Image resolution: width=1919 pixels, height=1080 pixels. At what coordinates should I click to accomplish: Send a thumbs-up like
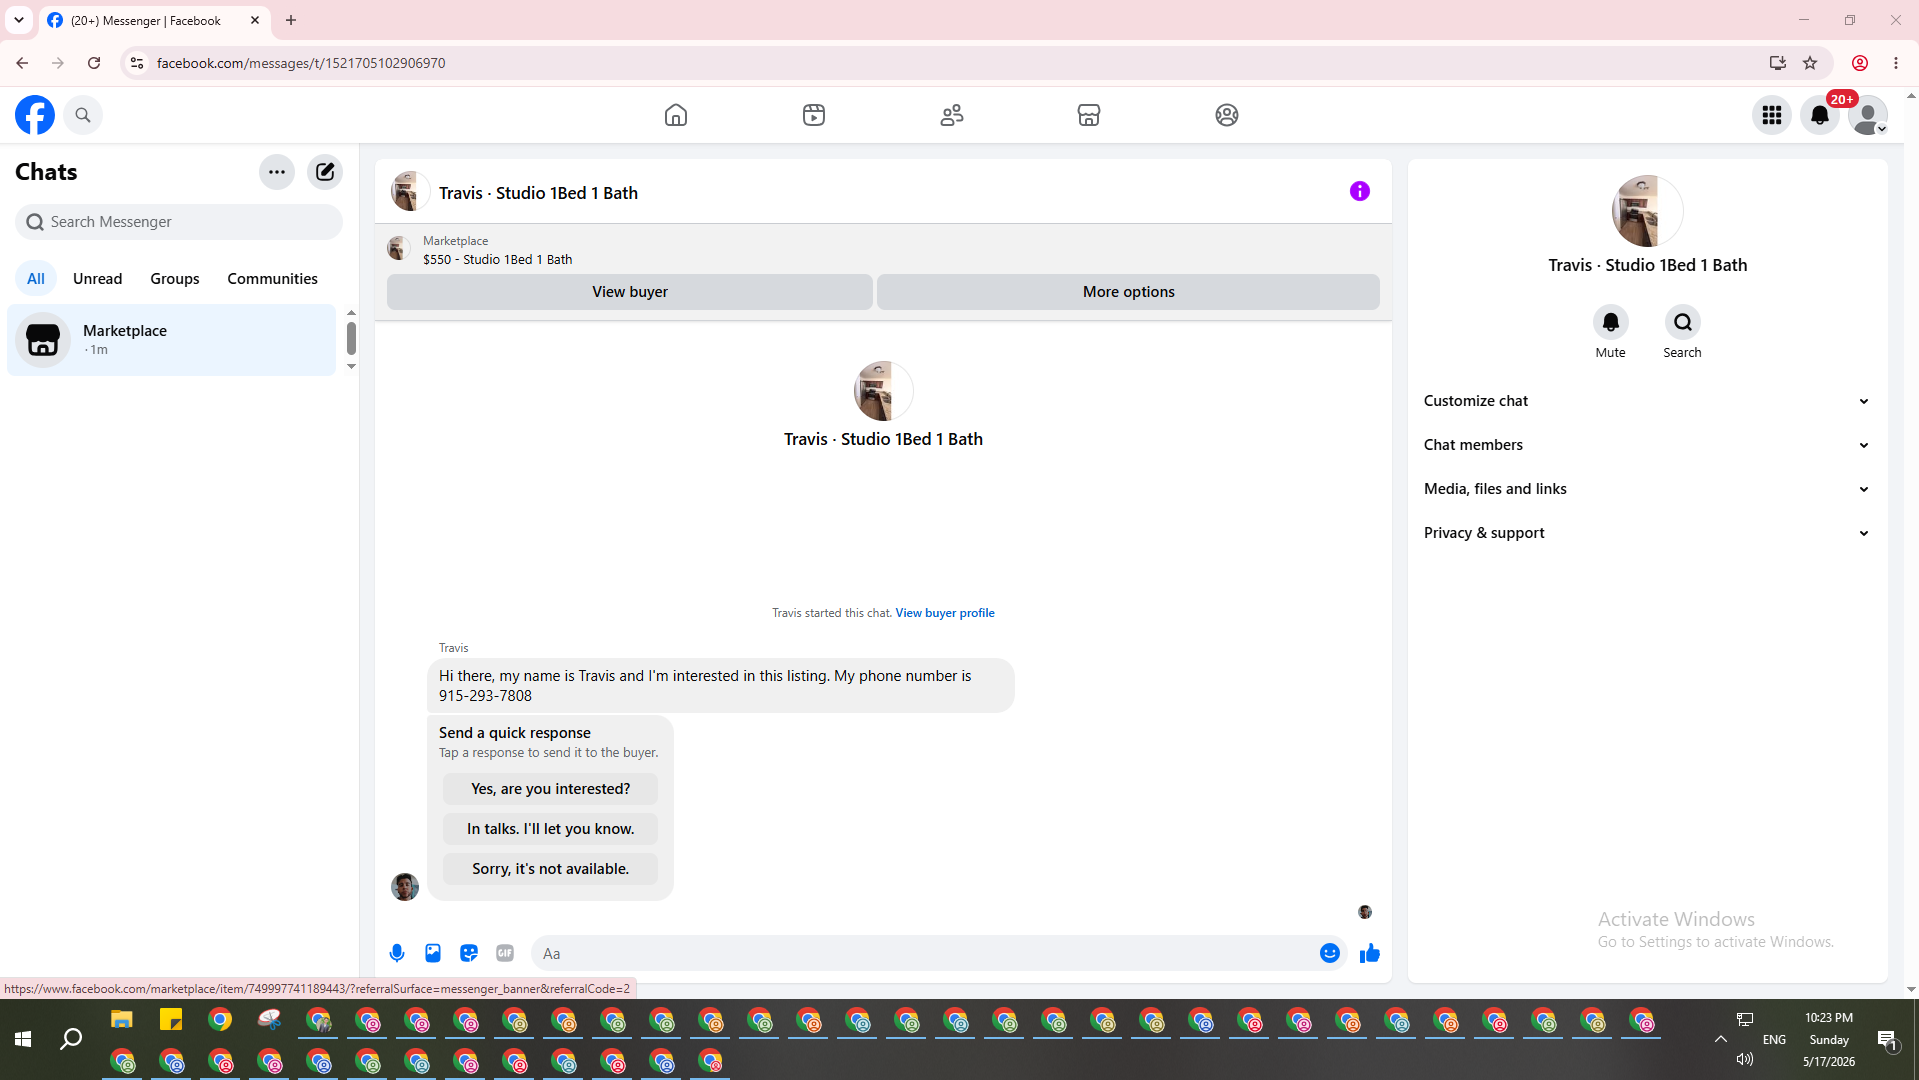pyautogui.click(x=1370, y=954)
